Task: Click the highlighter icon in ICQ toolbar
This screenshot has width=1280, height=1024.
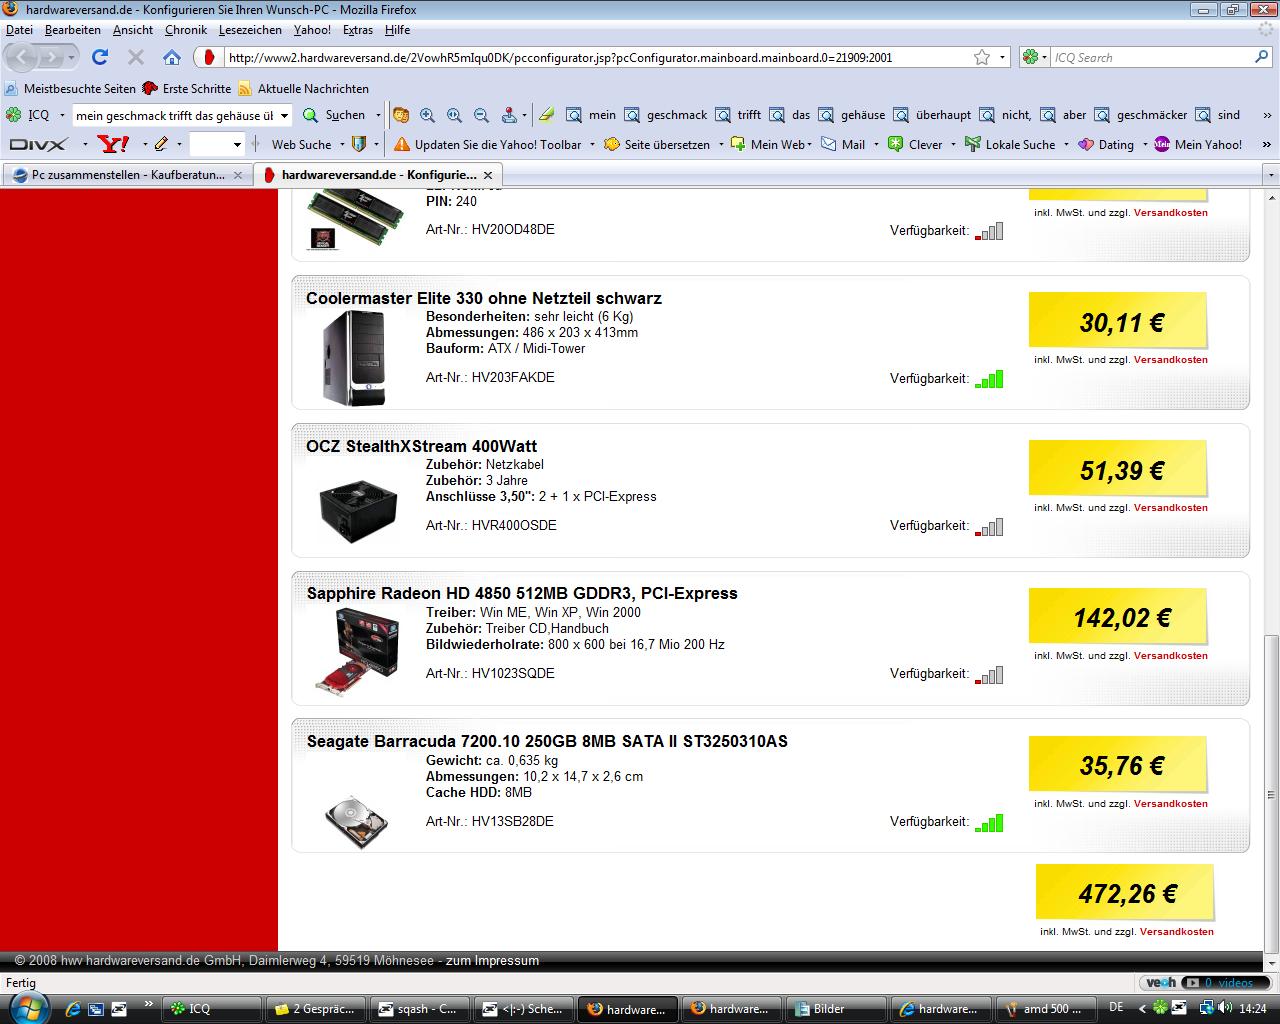Action: coord(545,115)
